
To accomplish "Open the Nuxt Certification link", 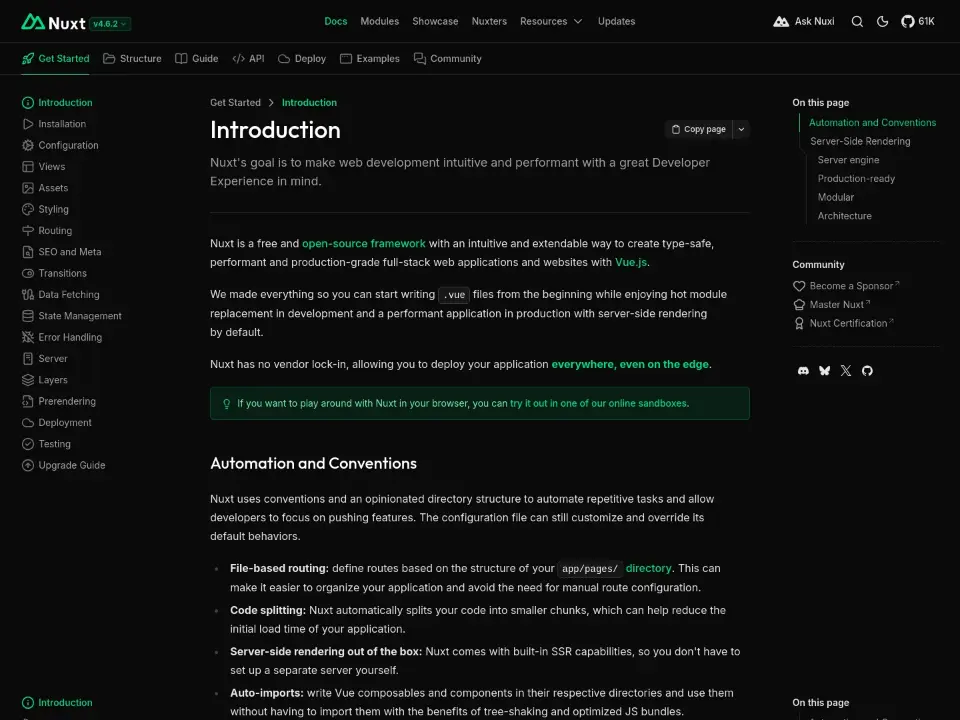I will (843, 323).
